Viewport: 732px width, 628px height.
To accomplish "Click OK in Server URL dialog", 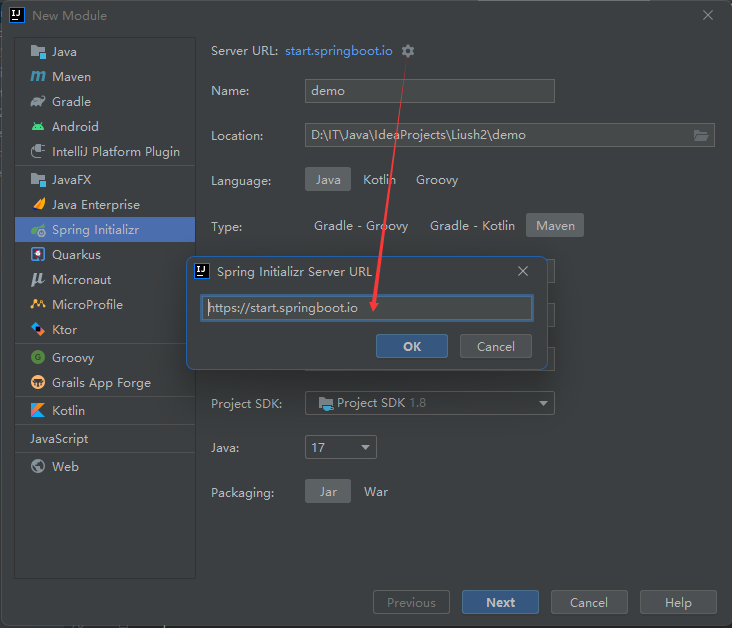I will (x=412, y=346).
